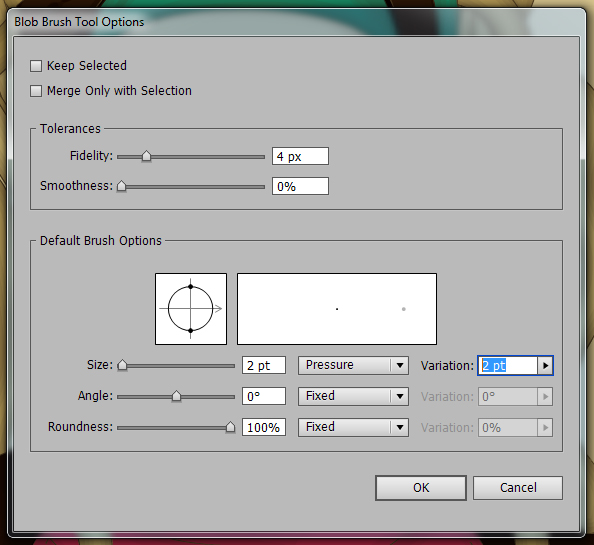This screenshot has width=594, height=545.
Task: Click the Smoothness 0% input field
Action: pos(300,186)
